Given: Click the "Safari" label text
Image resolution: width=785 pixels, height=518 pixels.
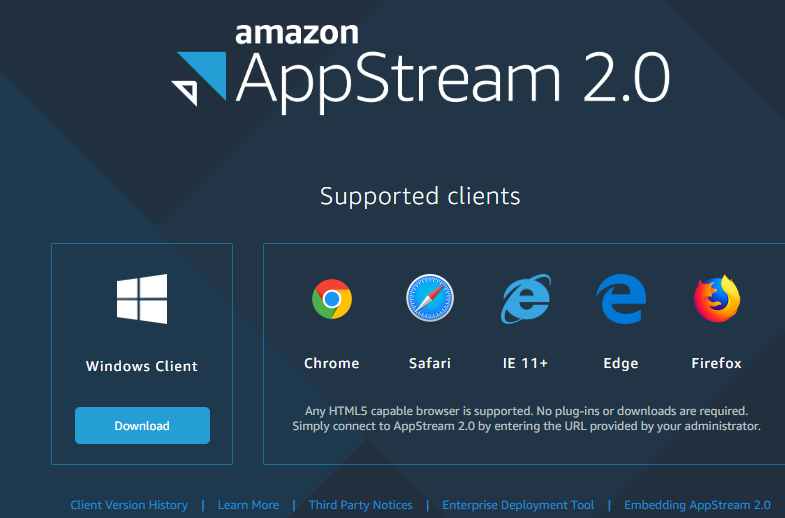Looking at the screenshot, I should 430,363.
